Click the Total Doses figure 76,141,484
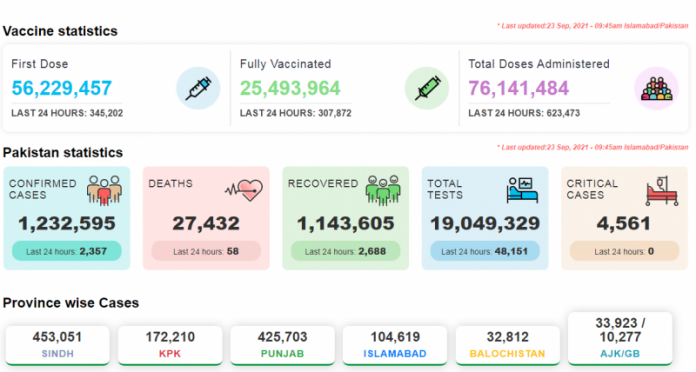This screenshot has width=696, height=372. pyautogui.click(x=518, y=88)
